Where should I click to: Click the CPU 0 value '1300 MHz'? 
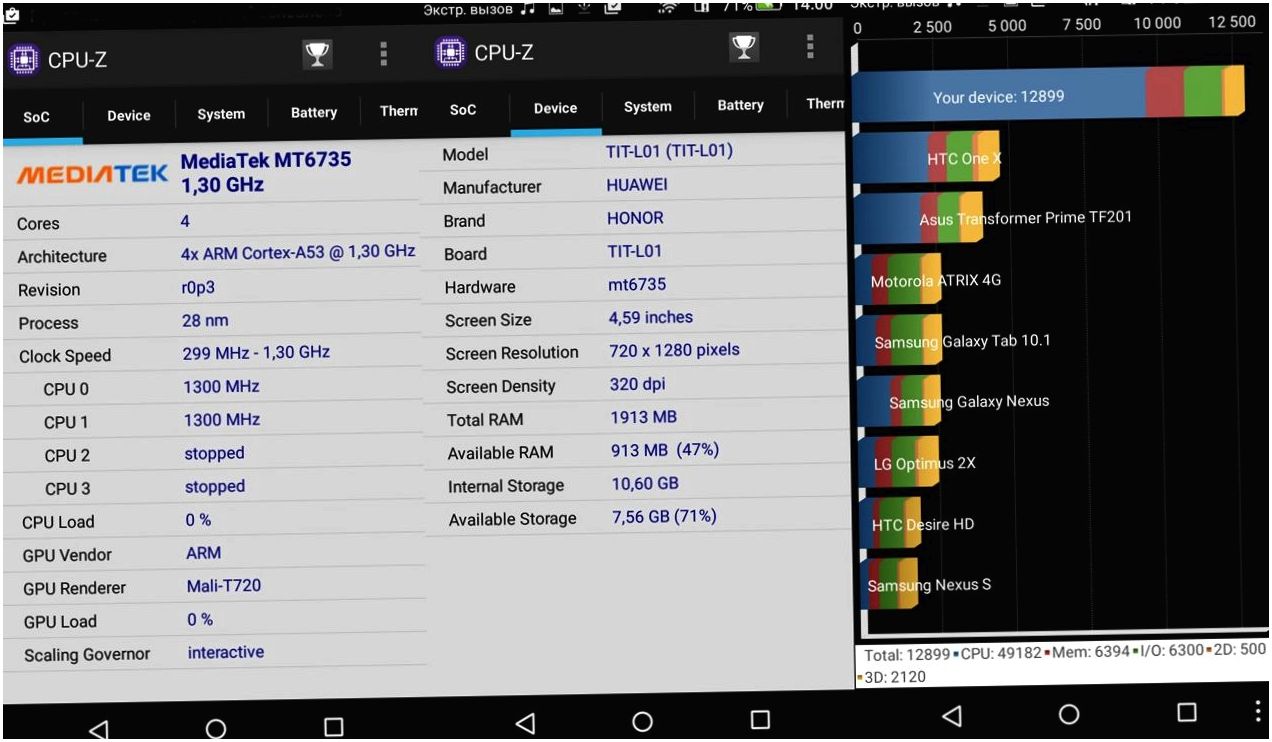click(x=221, y=387)
